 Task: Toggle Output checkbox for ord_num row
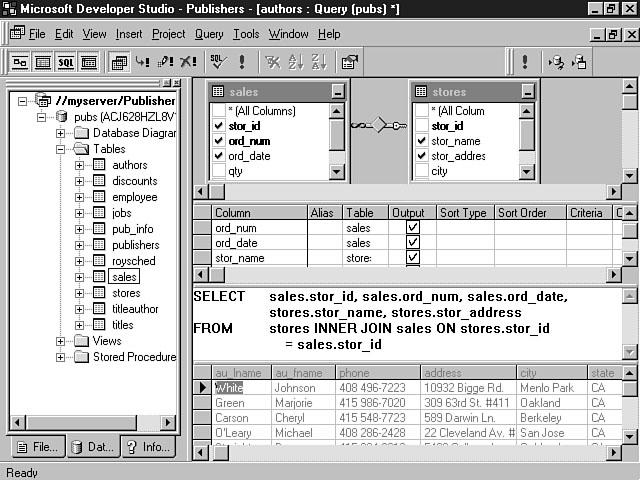pyautogui.click(x=413, y=228)
